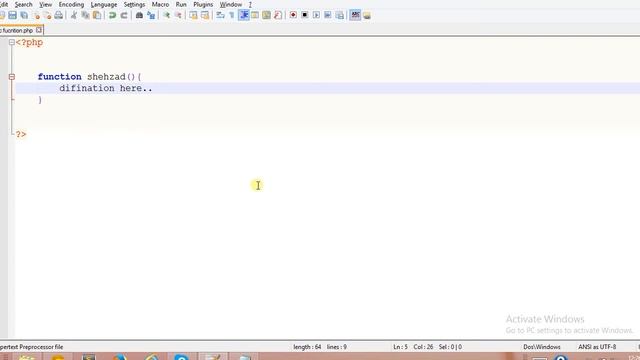640x360 pixels.
Task: Click 'length : 64' in status bar
Action: [307, 347]
